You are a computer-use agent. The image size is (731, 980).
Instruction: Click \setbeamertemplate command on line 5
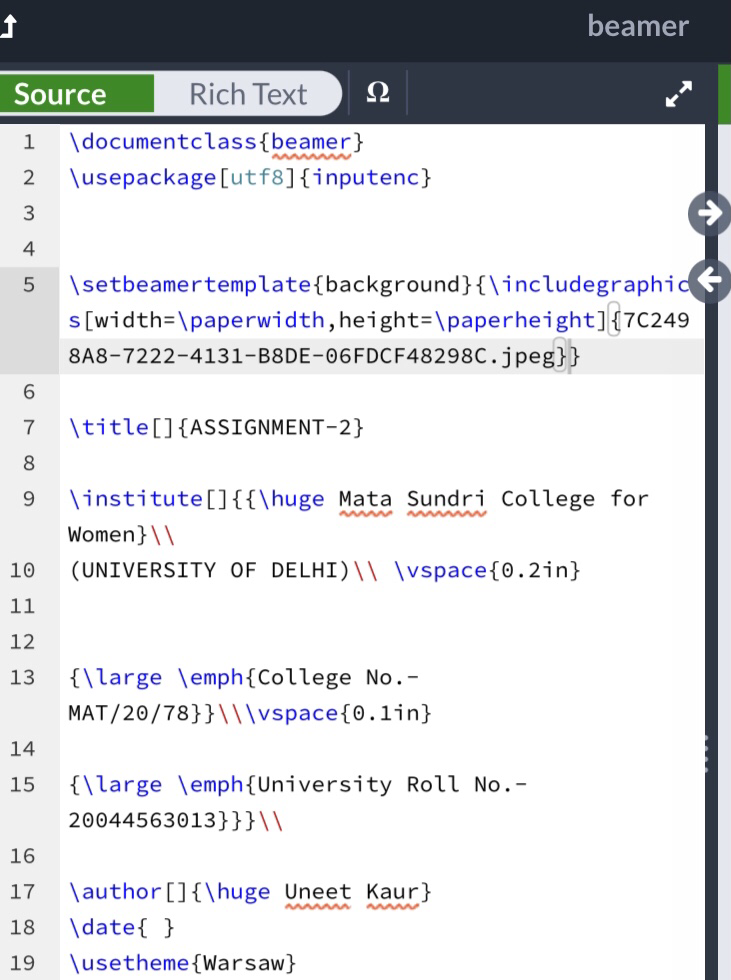(190, 284)
